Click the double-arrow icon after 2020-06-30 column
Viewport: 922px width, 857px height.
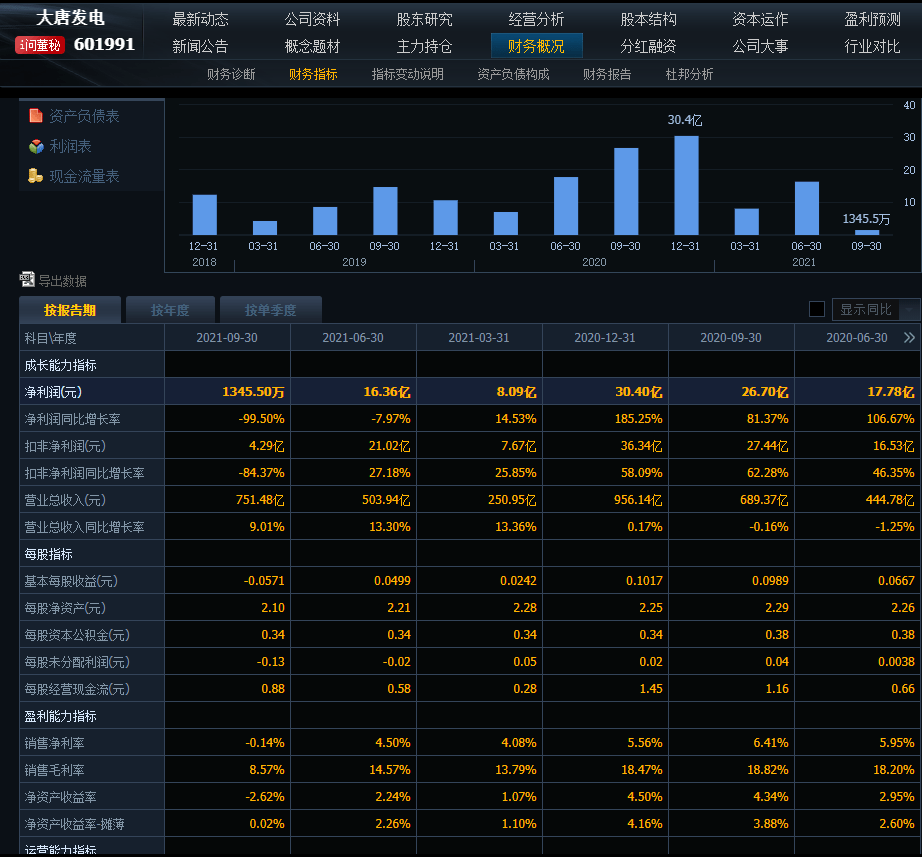[x=908, y=338]
